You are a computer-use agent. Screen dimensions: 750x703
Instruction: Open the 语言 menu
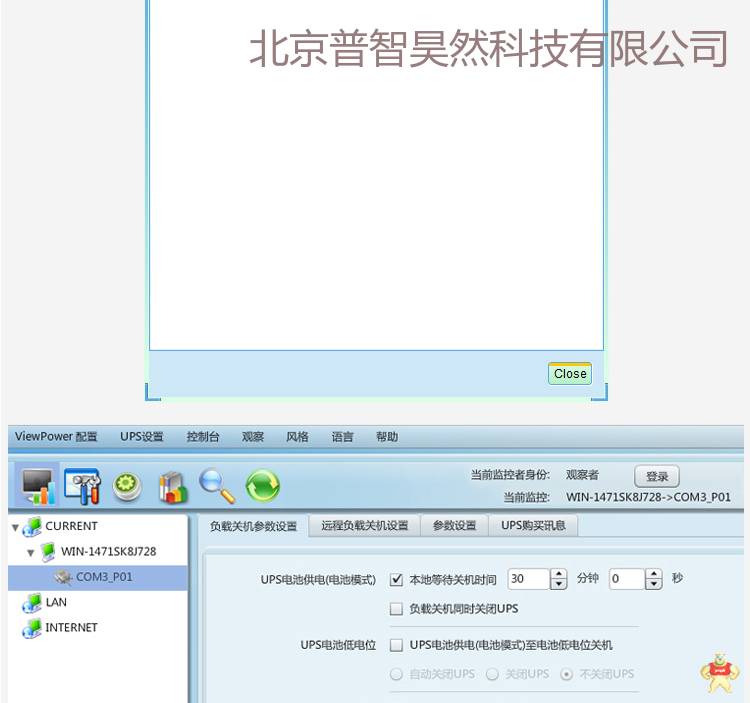tap(342, 436)
